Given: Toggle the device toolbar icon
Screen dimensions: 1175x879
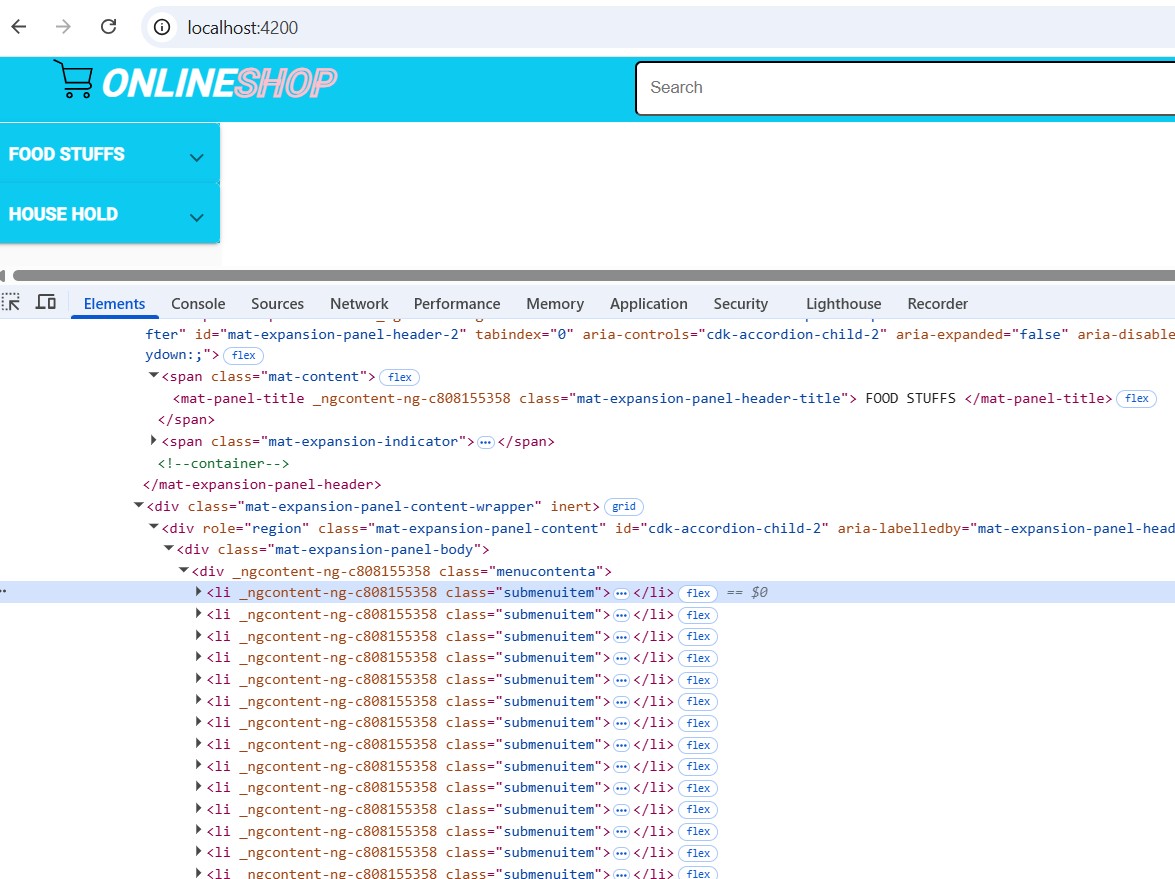Looking at the screenshot, I should tap(46, 303).
